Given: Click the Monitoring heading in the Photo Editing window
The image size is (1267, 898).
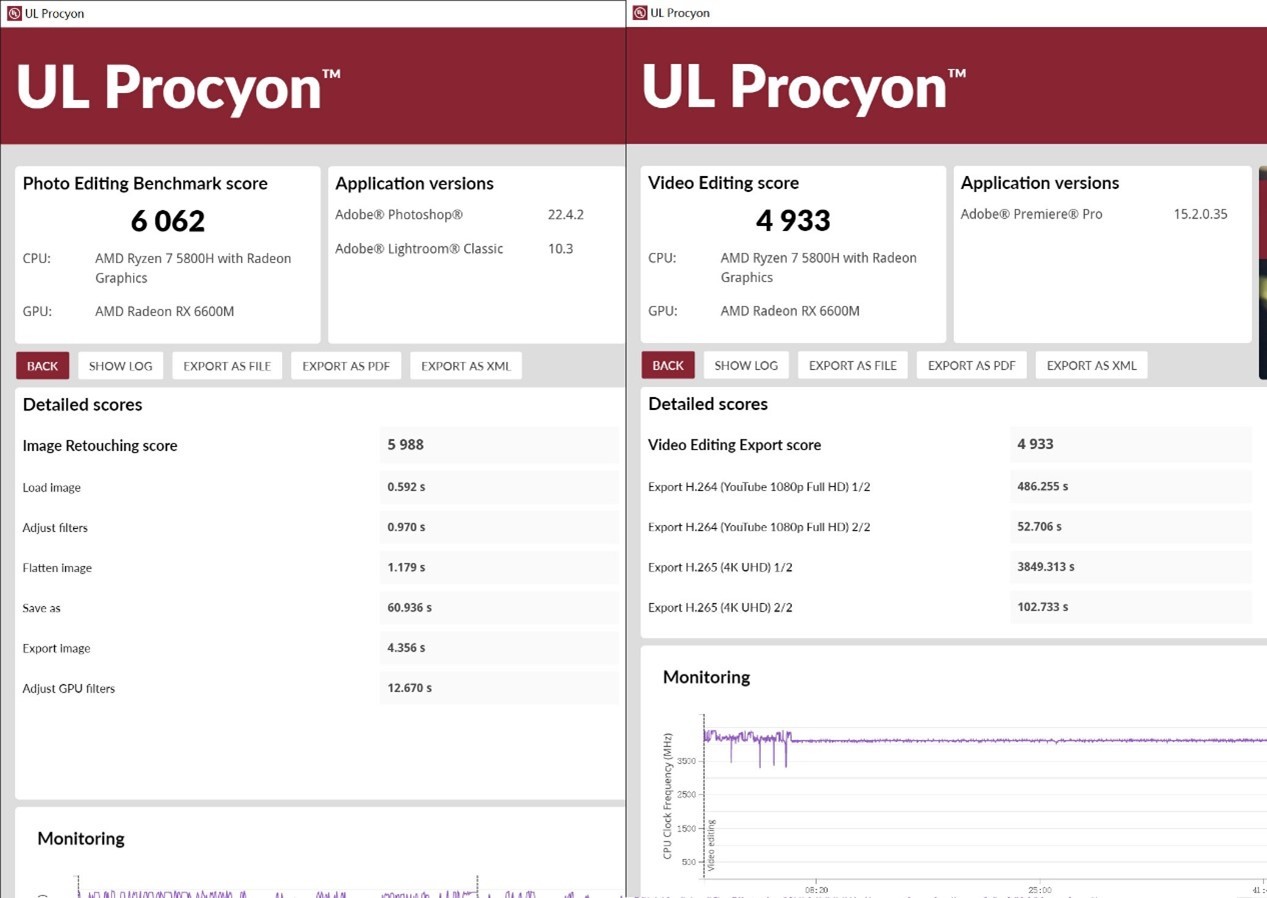Looking at the screenshot, I should click(x=81, y=839).
